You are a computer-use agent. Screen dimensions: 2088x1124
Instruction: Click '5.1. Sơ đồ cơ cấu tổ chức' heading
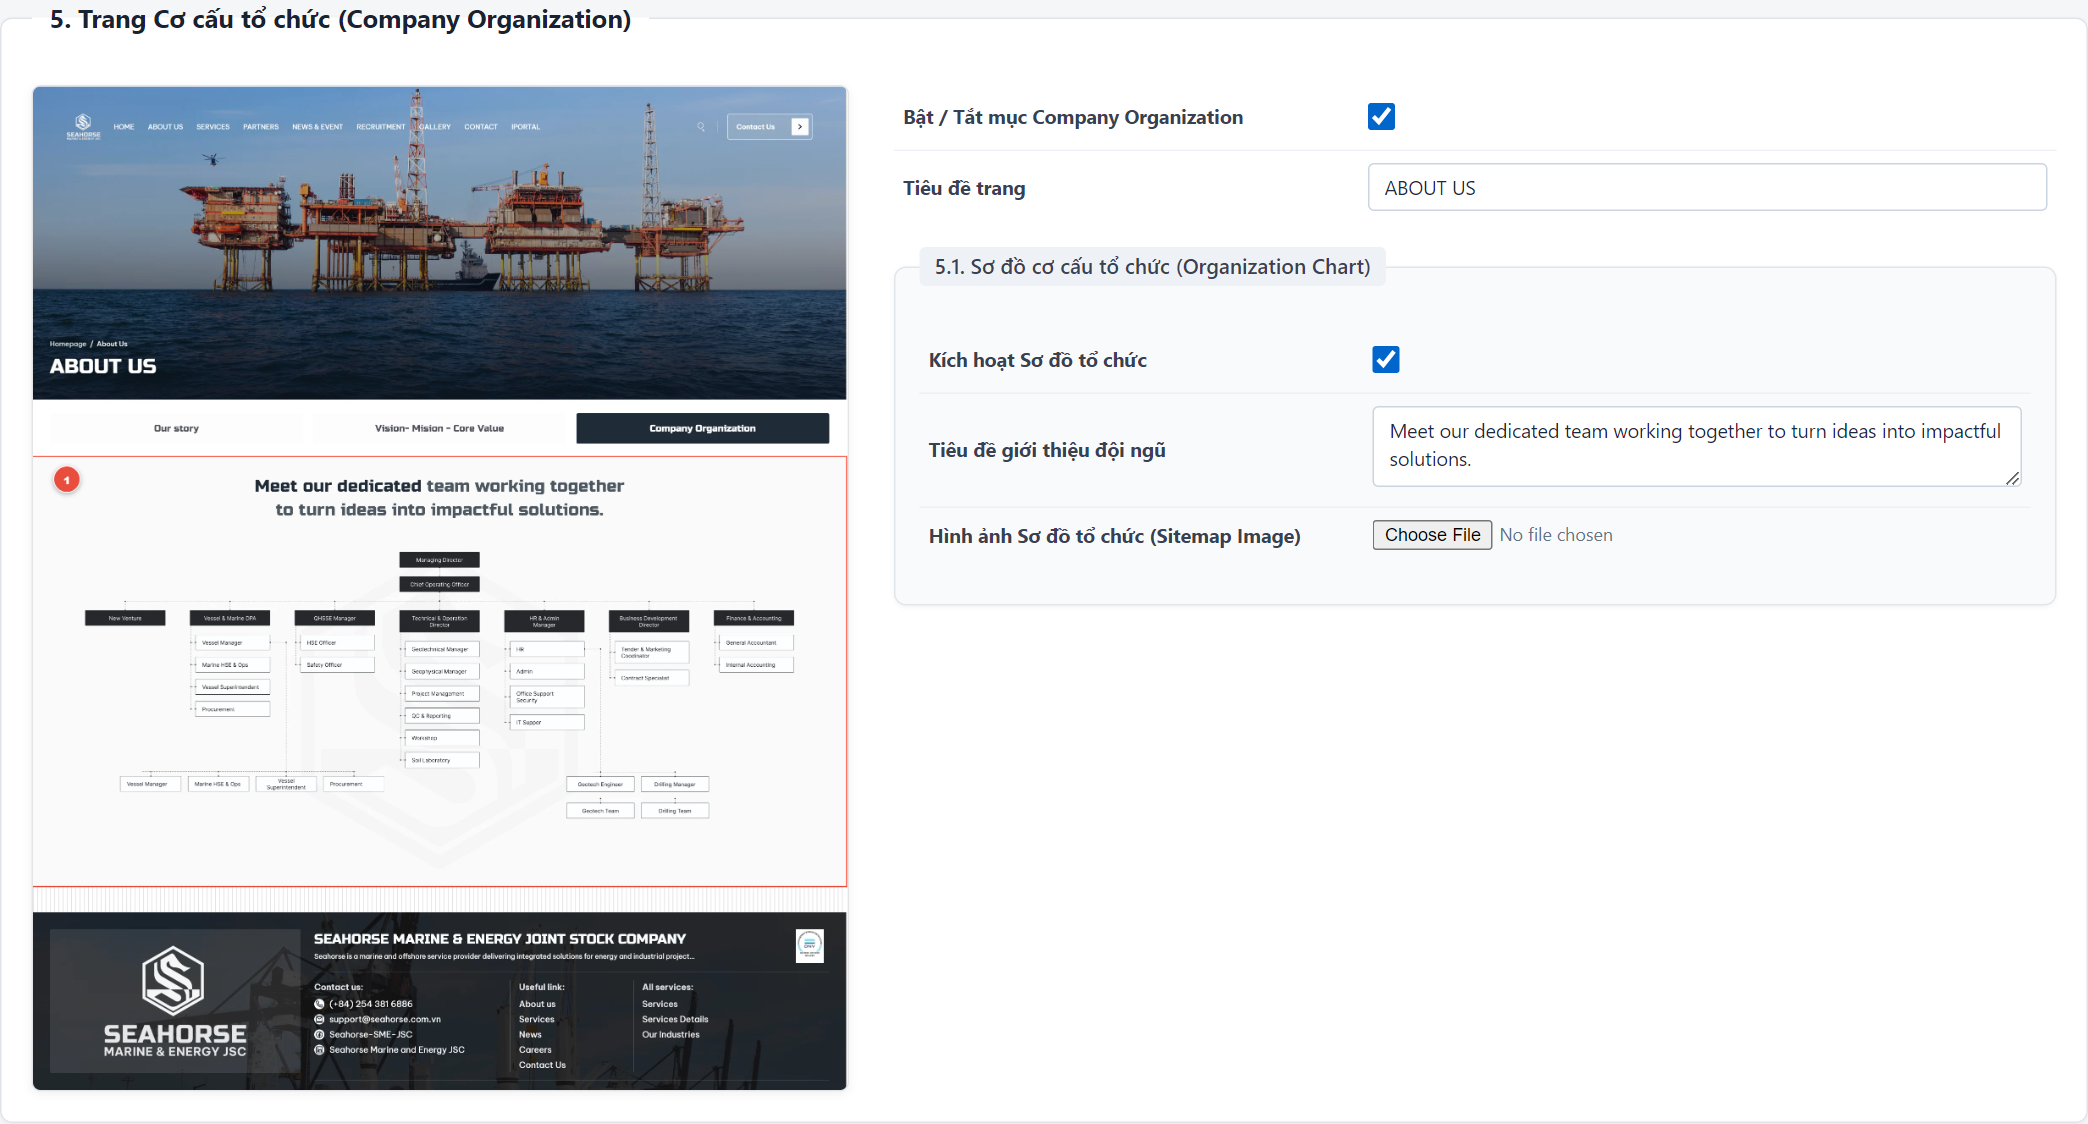point(1152,267)
